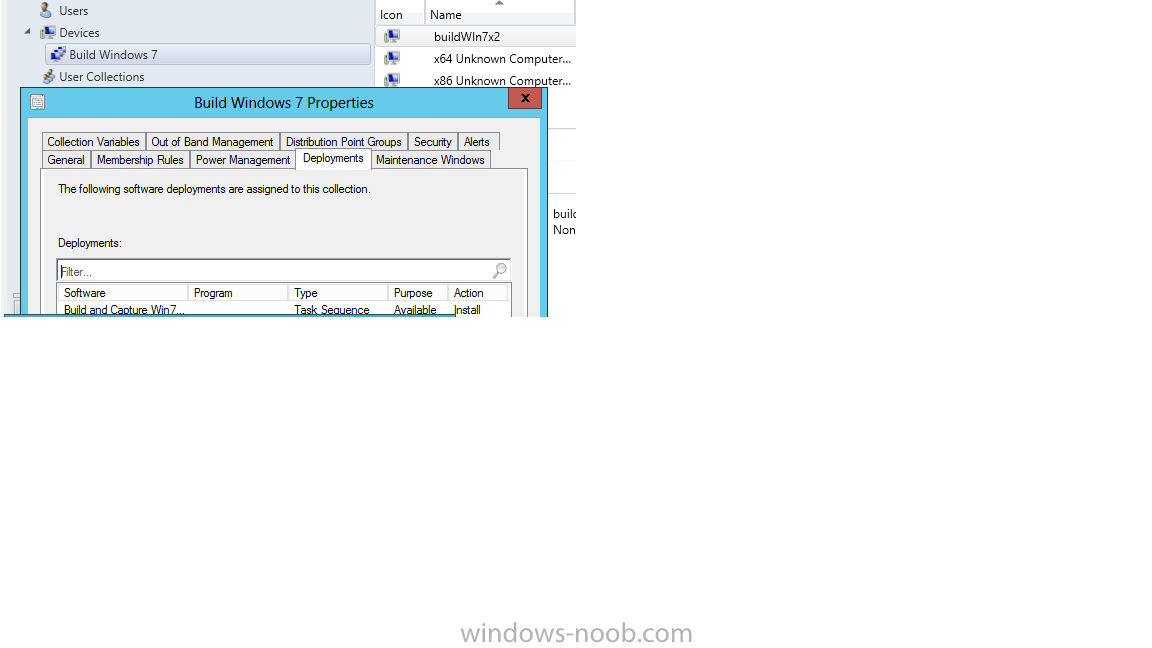Image resolution: width=1152 pixels, height=648 pixels.
Task: Open the General tab
Action: tap(66, 160)
